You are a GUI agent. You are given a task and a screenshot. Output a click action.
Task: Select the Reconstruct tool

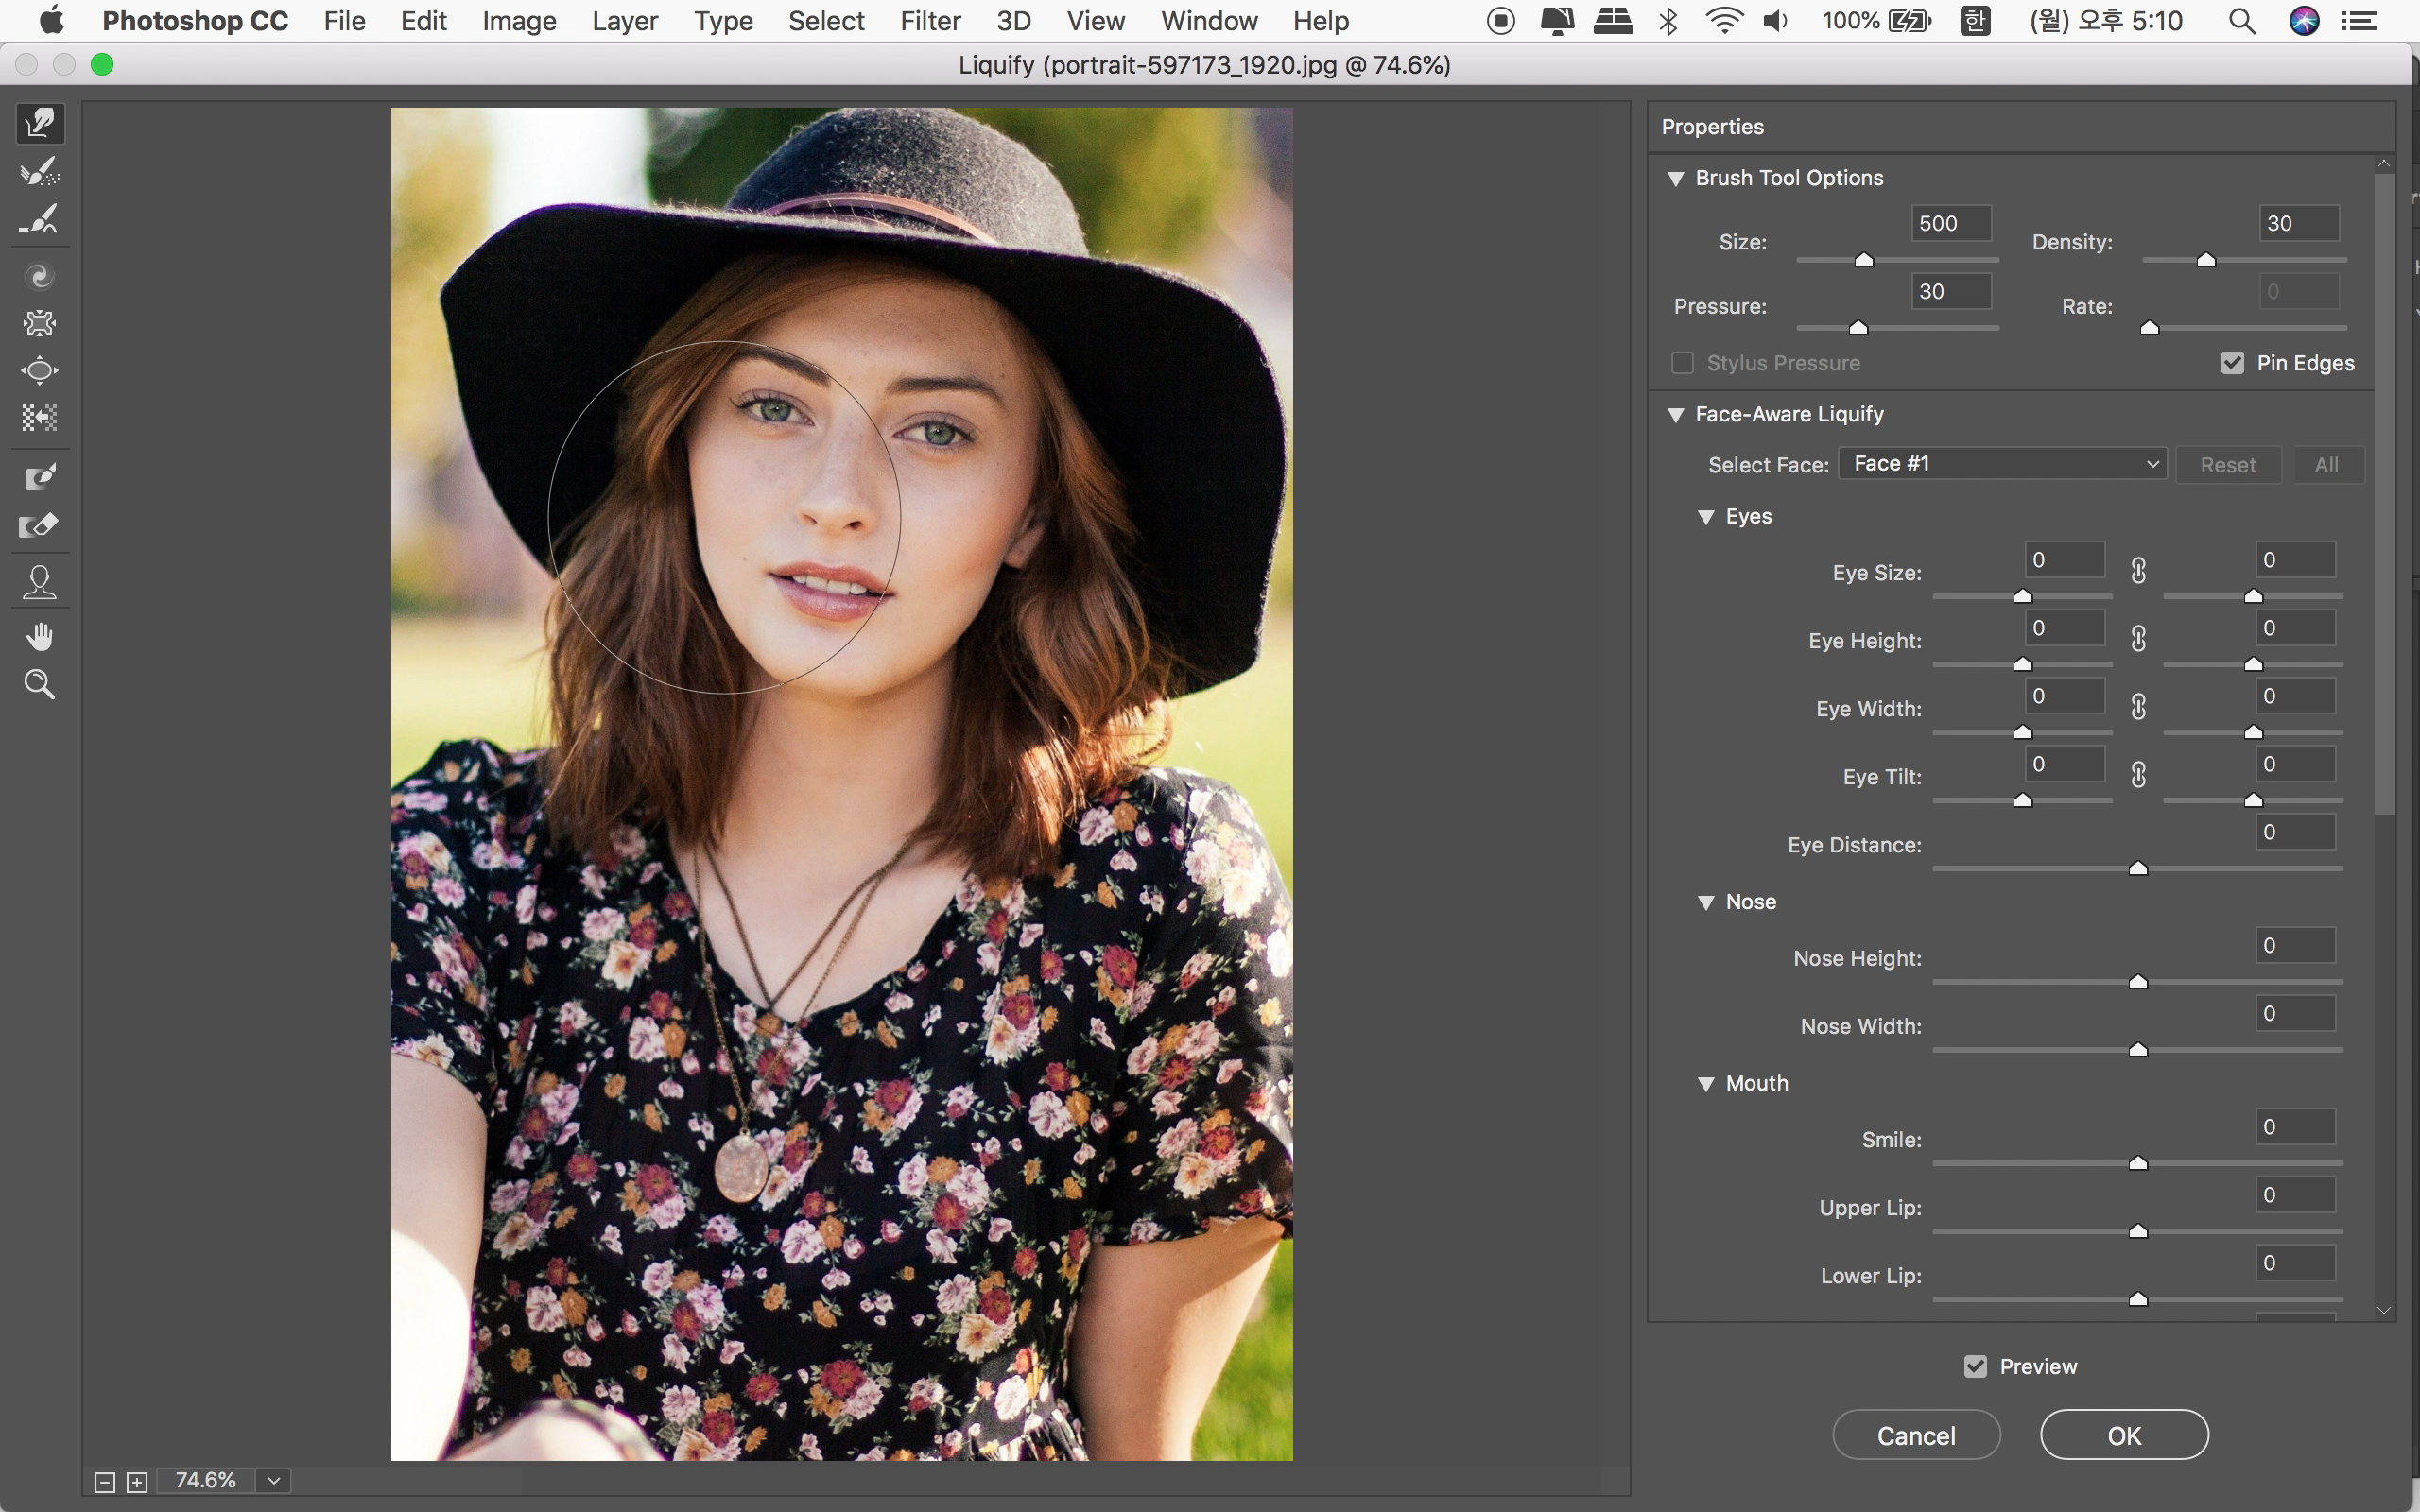pos(40,172)
